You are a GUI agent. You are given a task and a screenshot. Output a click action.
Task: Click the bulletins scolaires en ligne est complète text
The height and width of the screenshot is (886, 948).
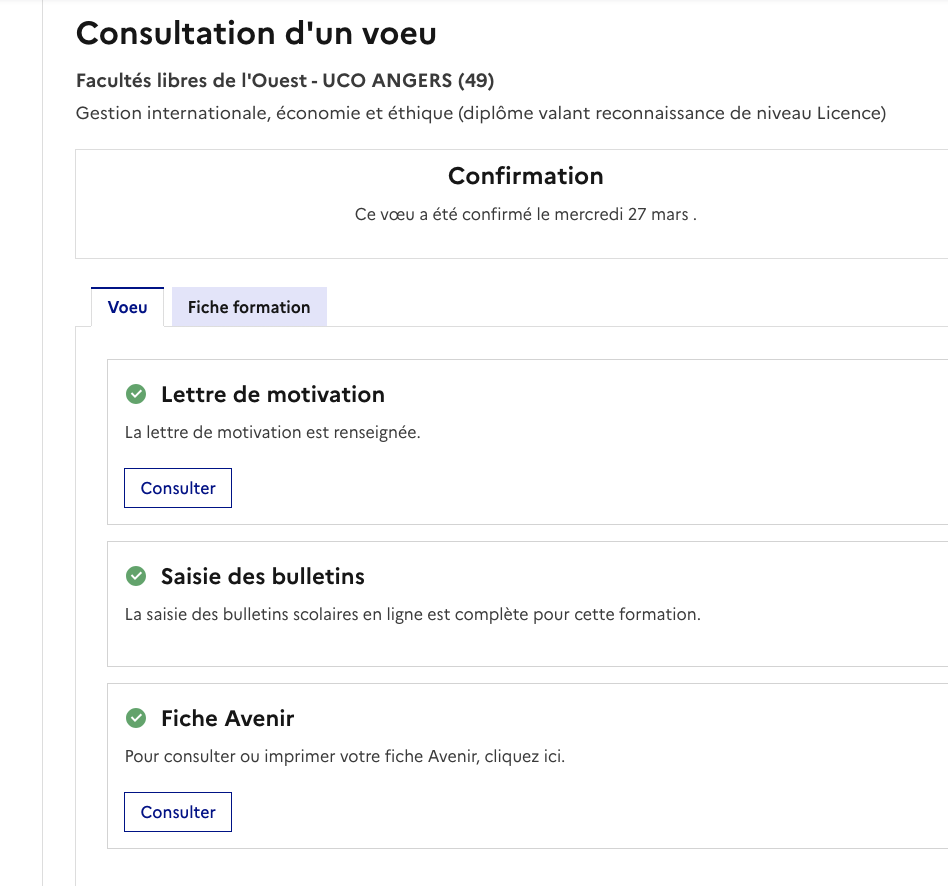(413, 614)
